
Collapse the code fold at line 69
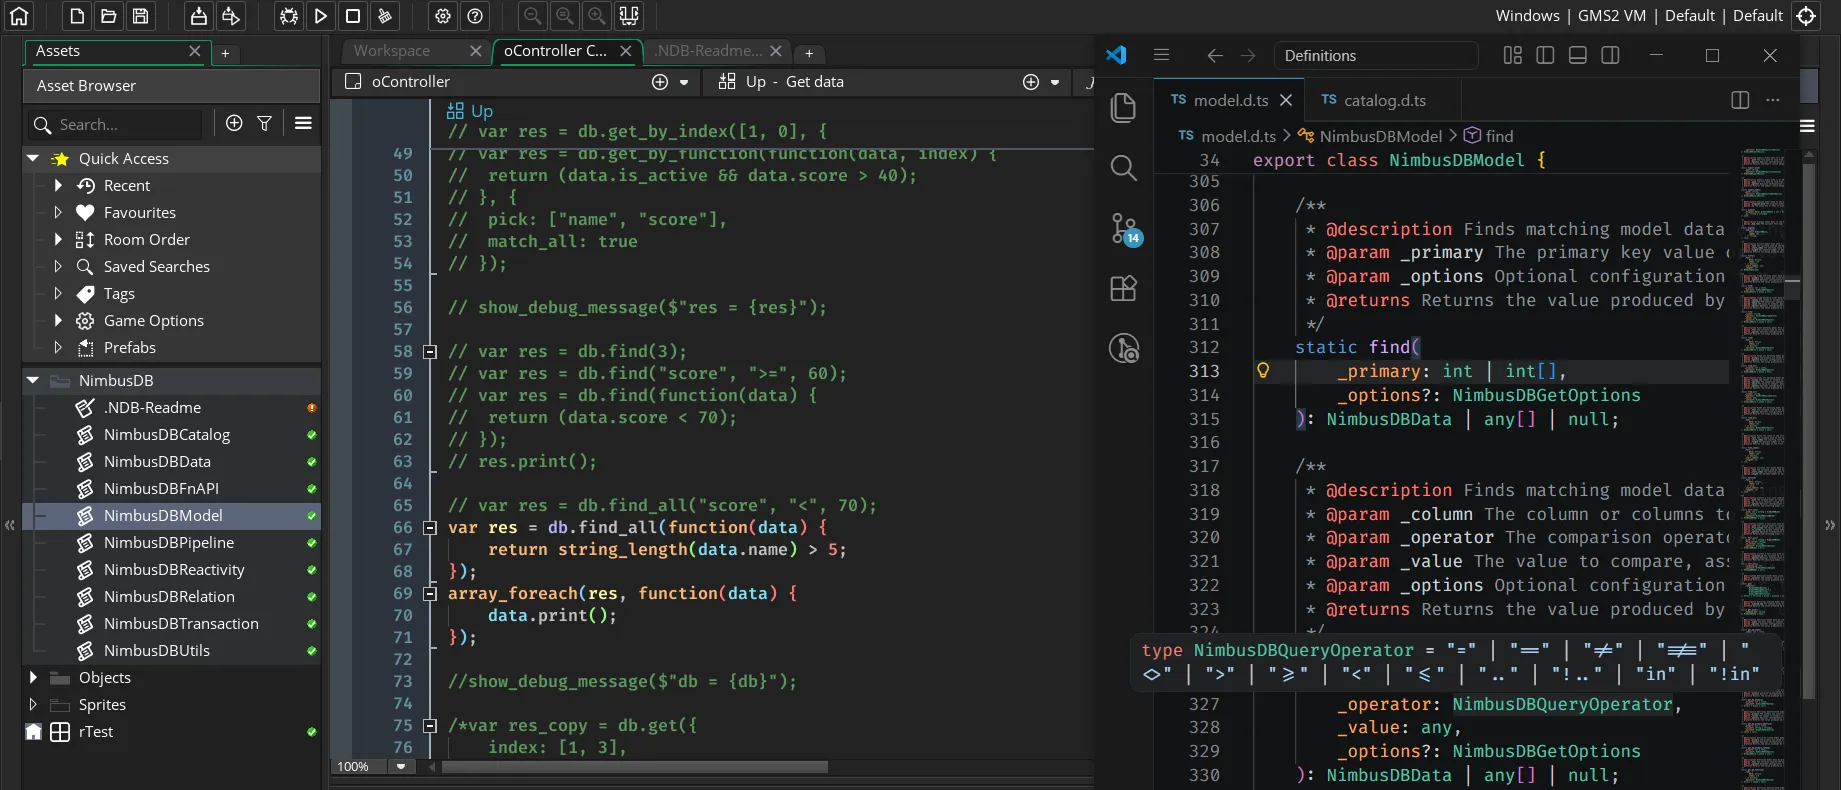(x=430, y=594)
